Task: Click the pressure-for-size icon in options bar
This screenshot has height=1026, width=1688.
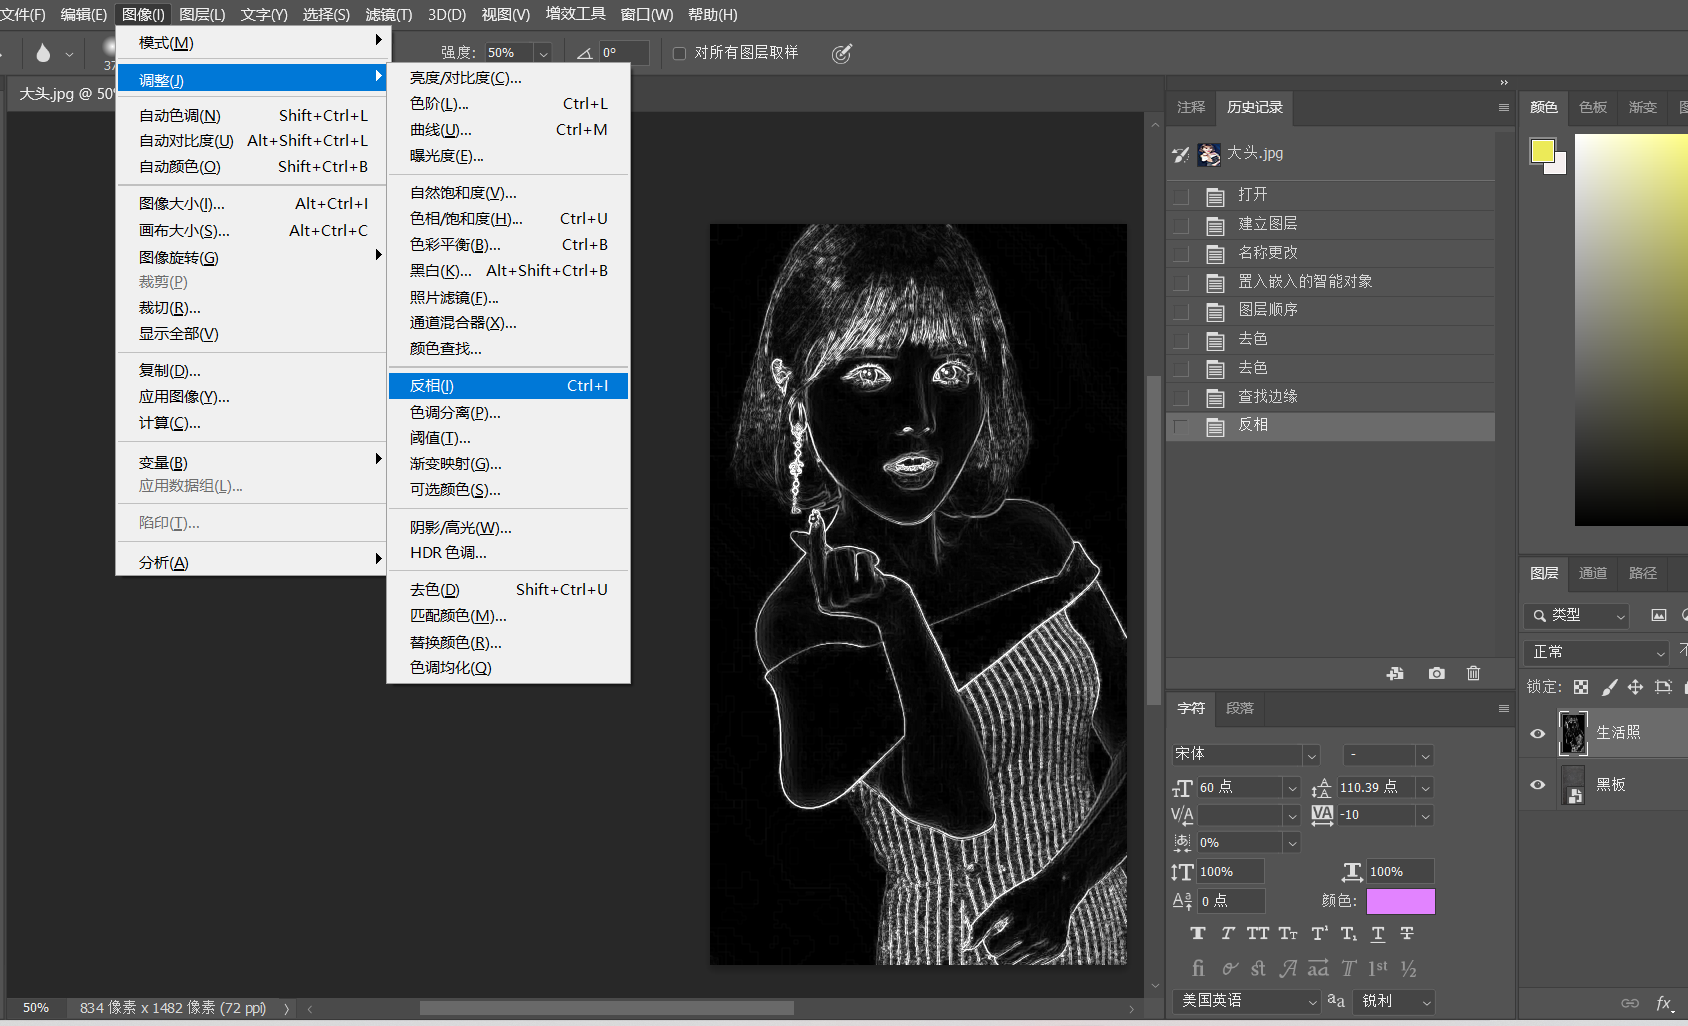Action: click(x=841, y=53)
